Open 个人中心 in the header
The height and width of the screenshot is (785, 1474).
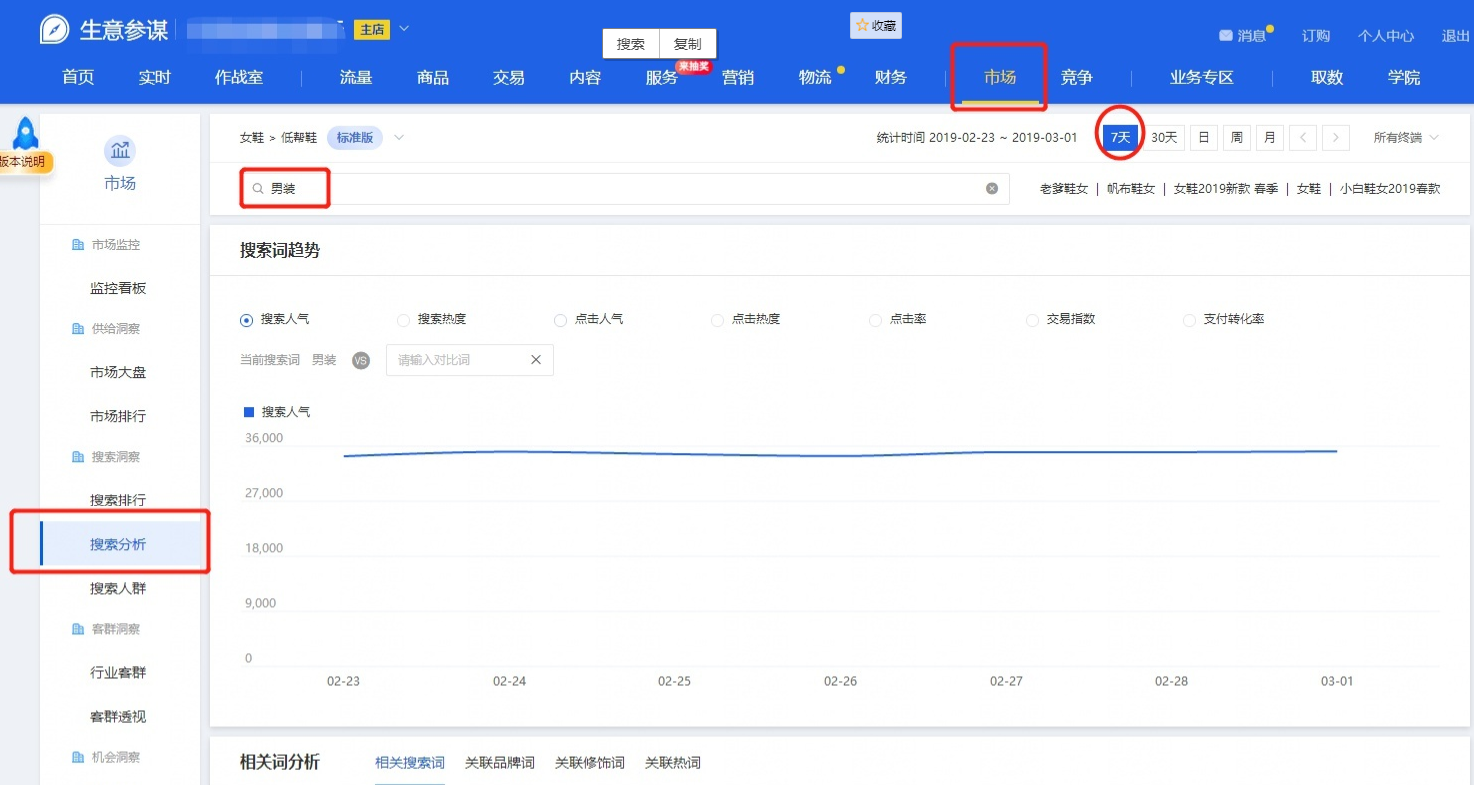point(1386,36)
